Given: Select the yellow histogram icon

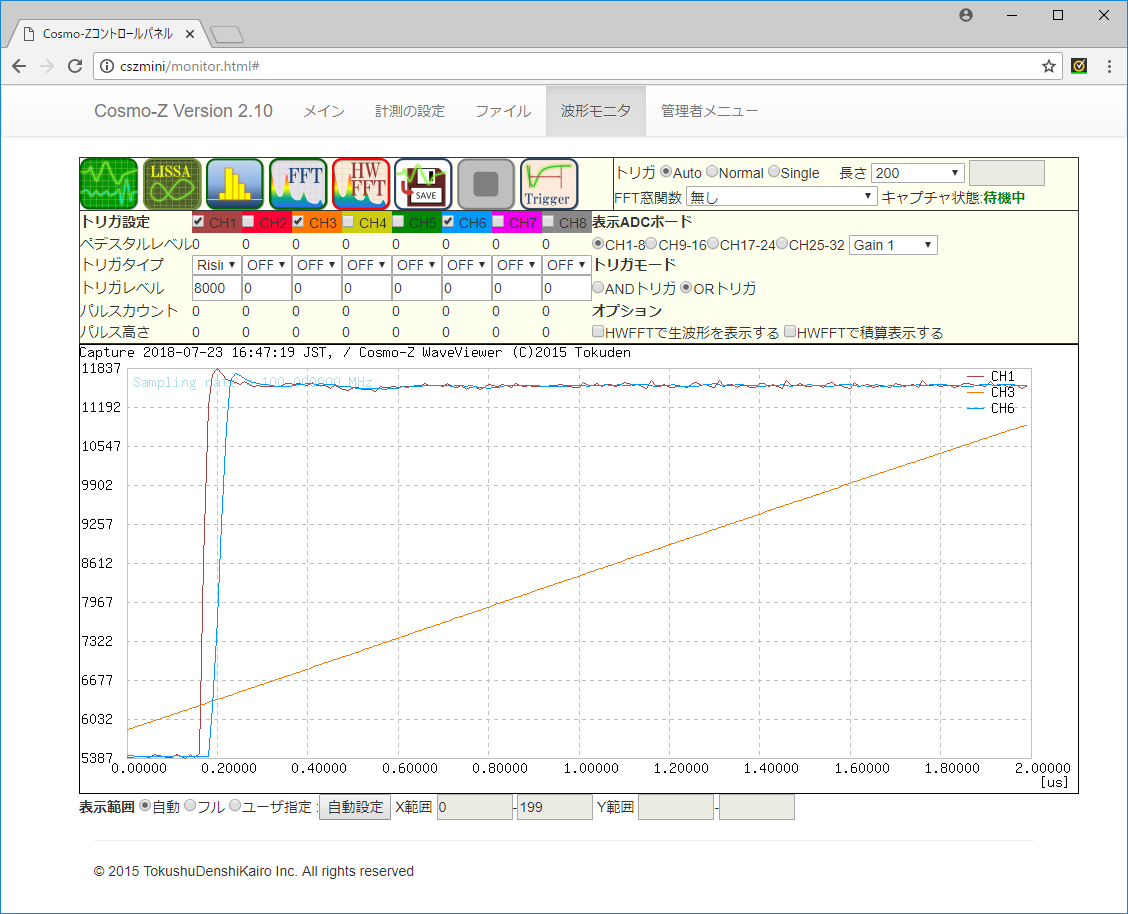Looking at the screenshot, I should [x=235, y=184].
